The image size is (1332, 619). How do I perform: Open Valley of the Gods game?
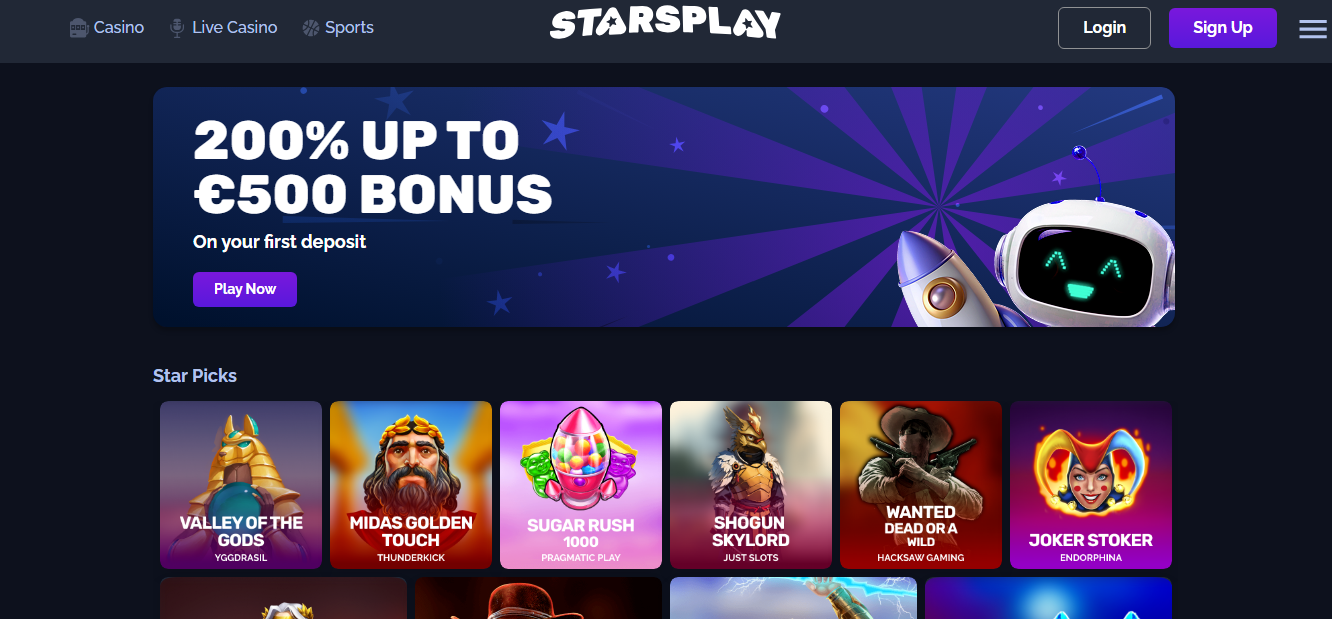pos(241,485)
